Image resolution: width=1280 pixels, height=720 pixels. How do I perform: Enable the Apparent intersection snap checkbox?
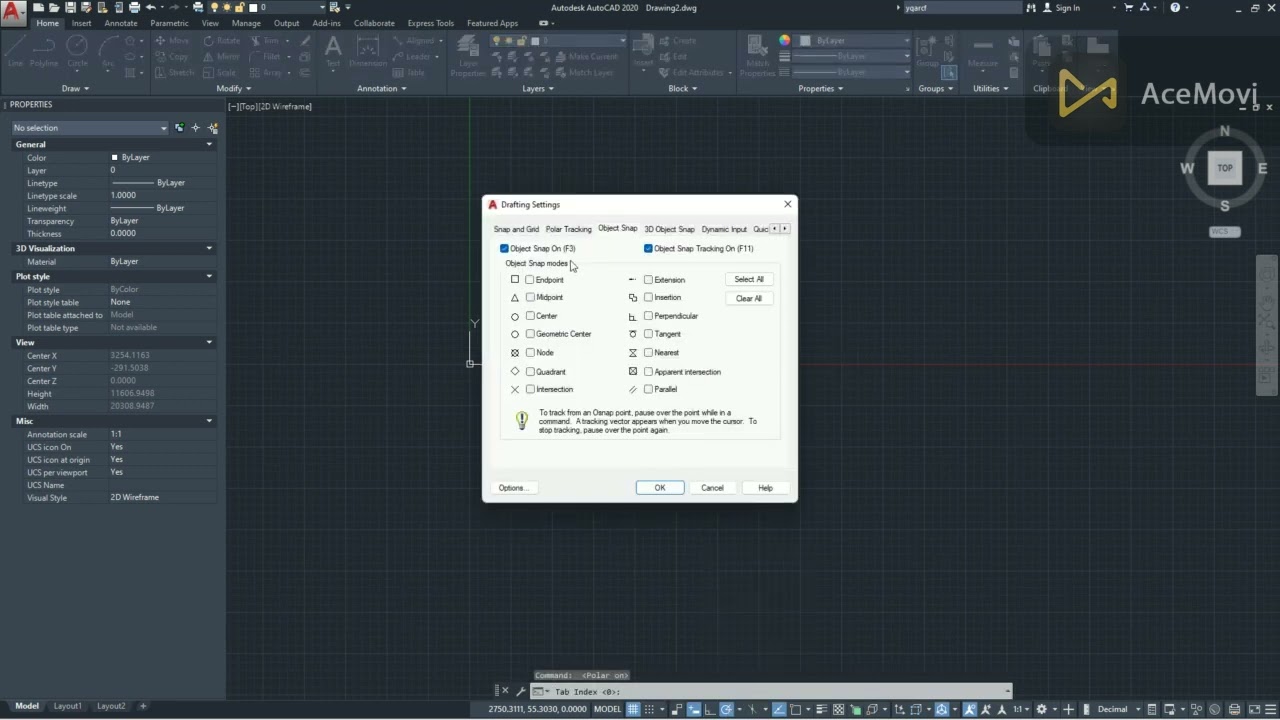coord(648,372)
